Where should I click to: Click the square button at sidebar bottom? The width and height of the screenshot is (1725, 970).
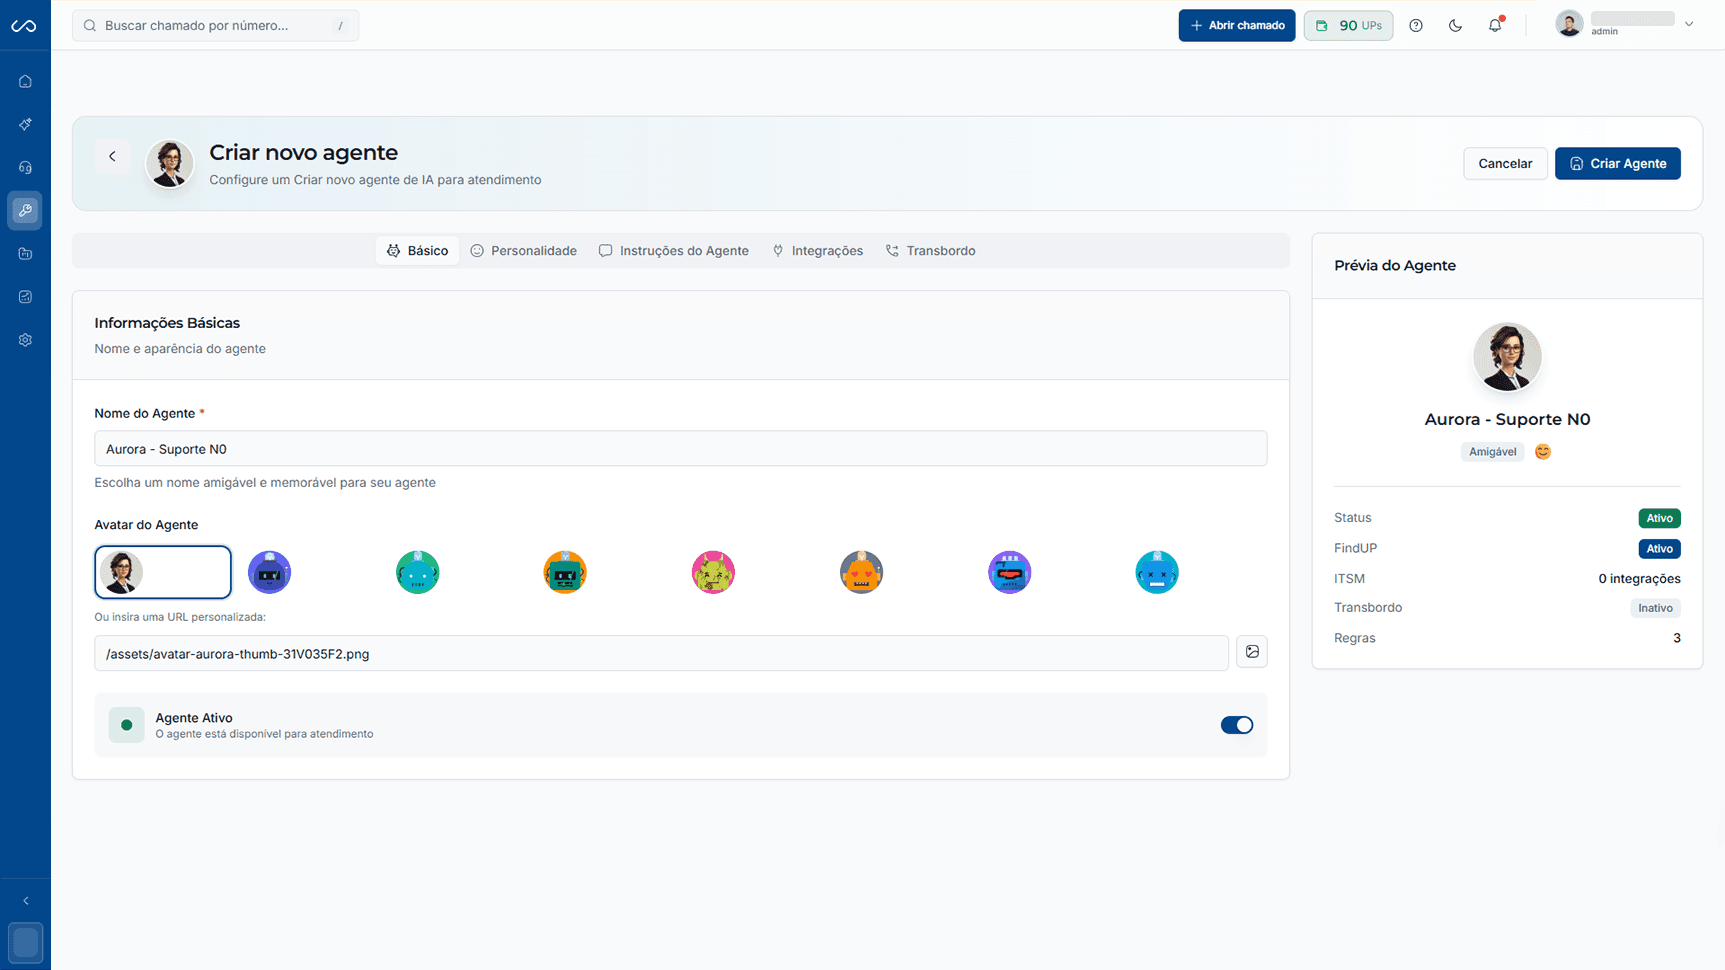[x=25, y=942]
